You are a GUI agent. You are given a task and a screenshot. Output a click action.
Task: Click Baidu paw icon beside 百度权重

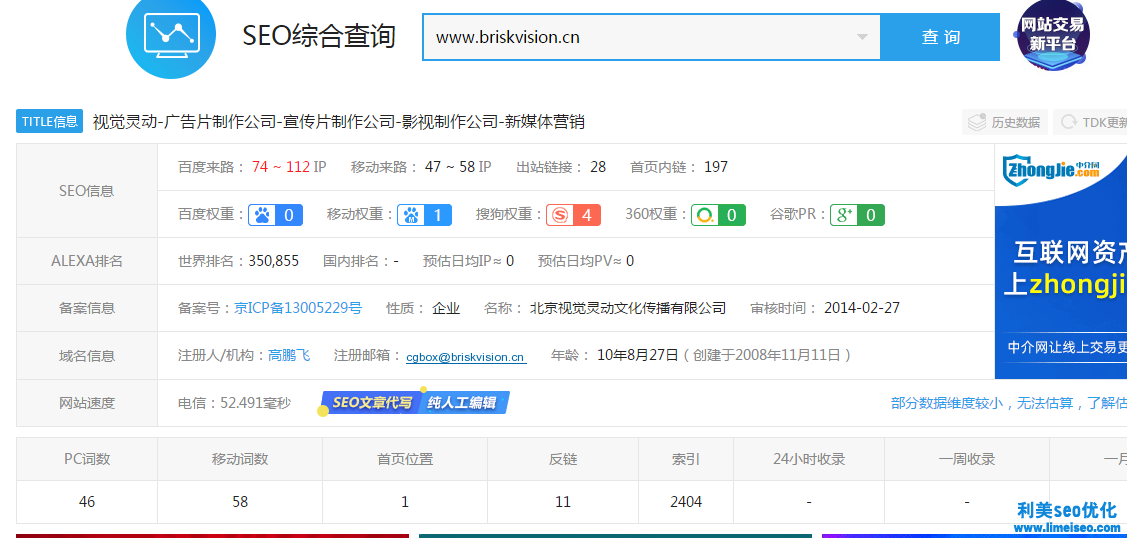click(x=262, y=215)
